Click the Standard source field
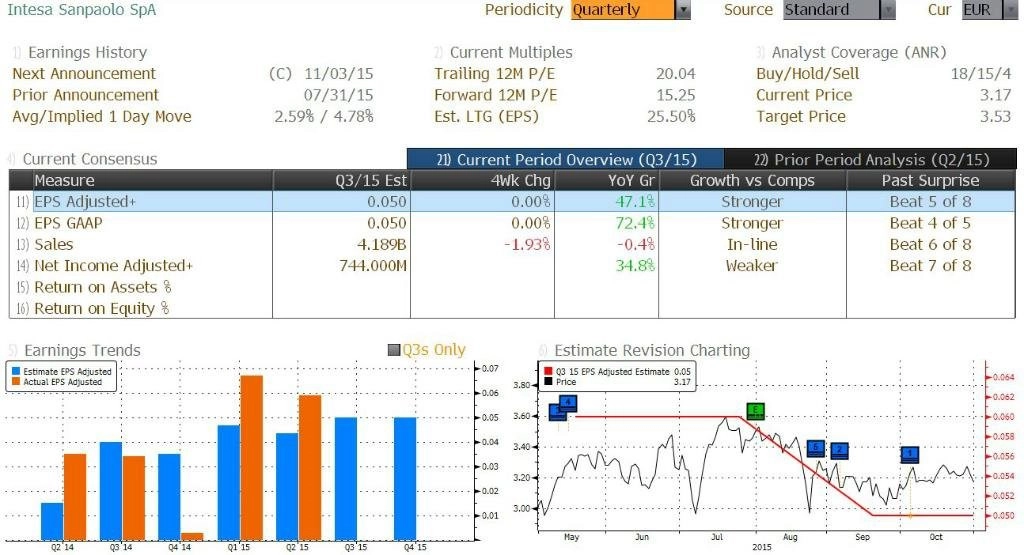Screen dimensions: 1024x555 click(x=831, y=10)
